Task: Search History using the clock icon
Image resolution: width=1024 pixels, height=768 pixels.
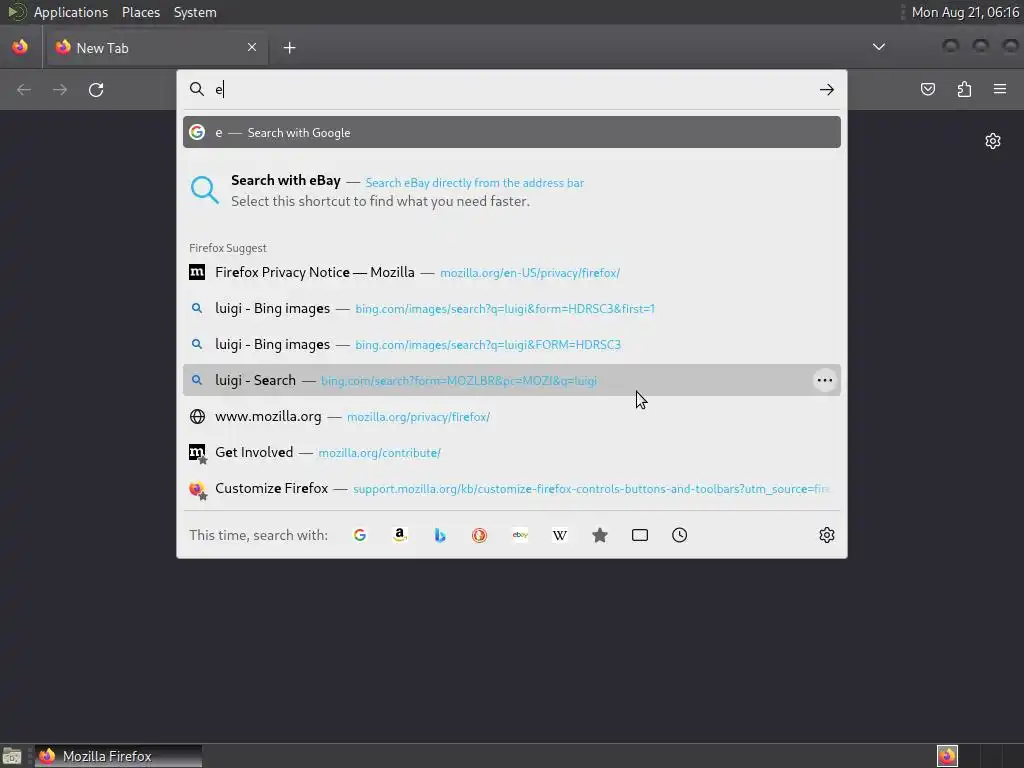Action: (x=679, y=535)
